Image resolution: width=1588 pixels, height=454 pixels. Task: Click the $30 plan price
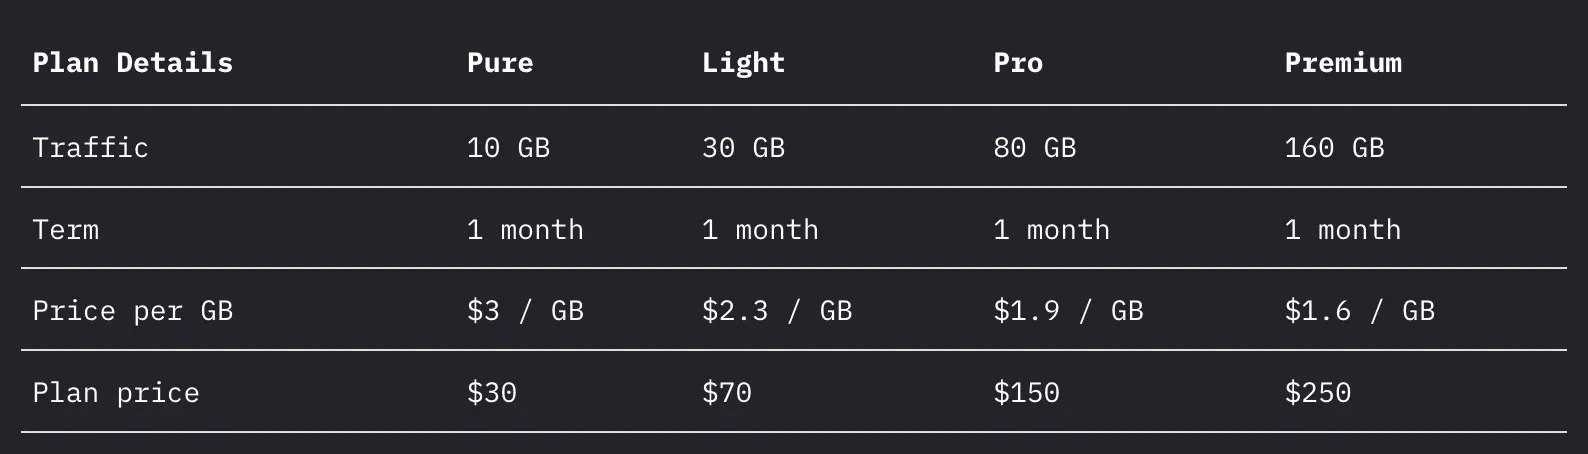pos(491,393)
